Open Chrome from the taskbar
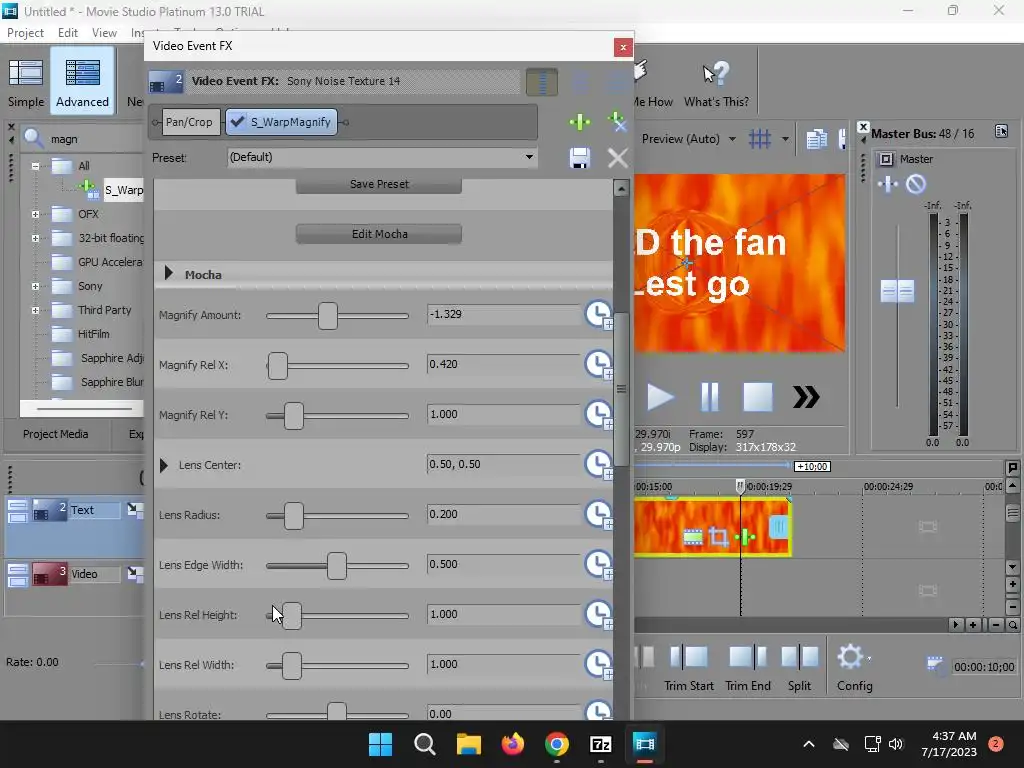Screen dimensions: 1024x768 [556, 744]
